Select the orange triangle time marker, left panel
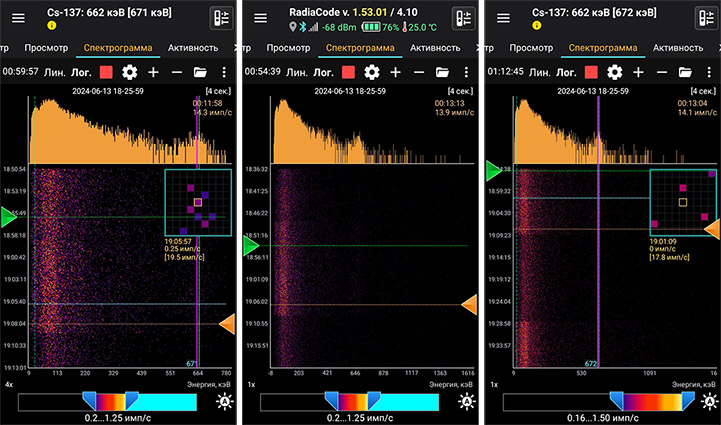Viewport: 721px width, 425px height. 227,324
